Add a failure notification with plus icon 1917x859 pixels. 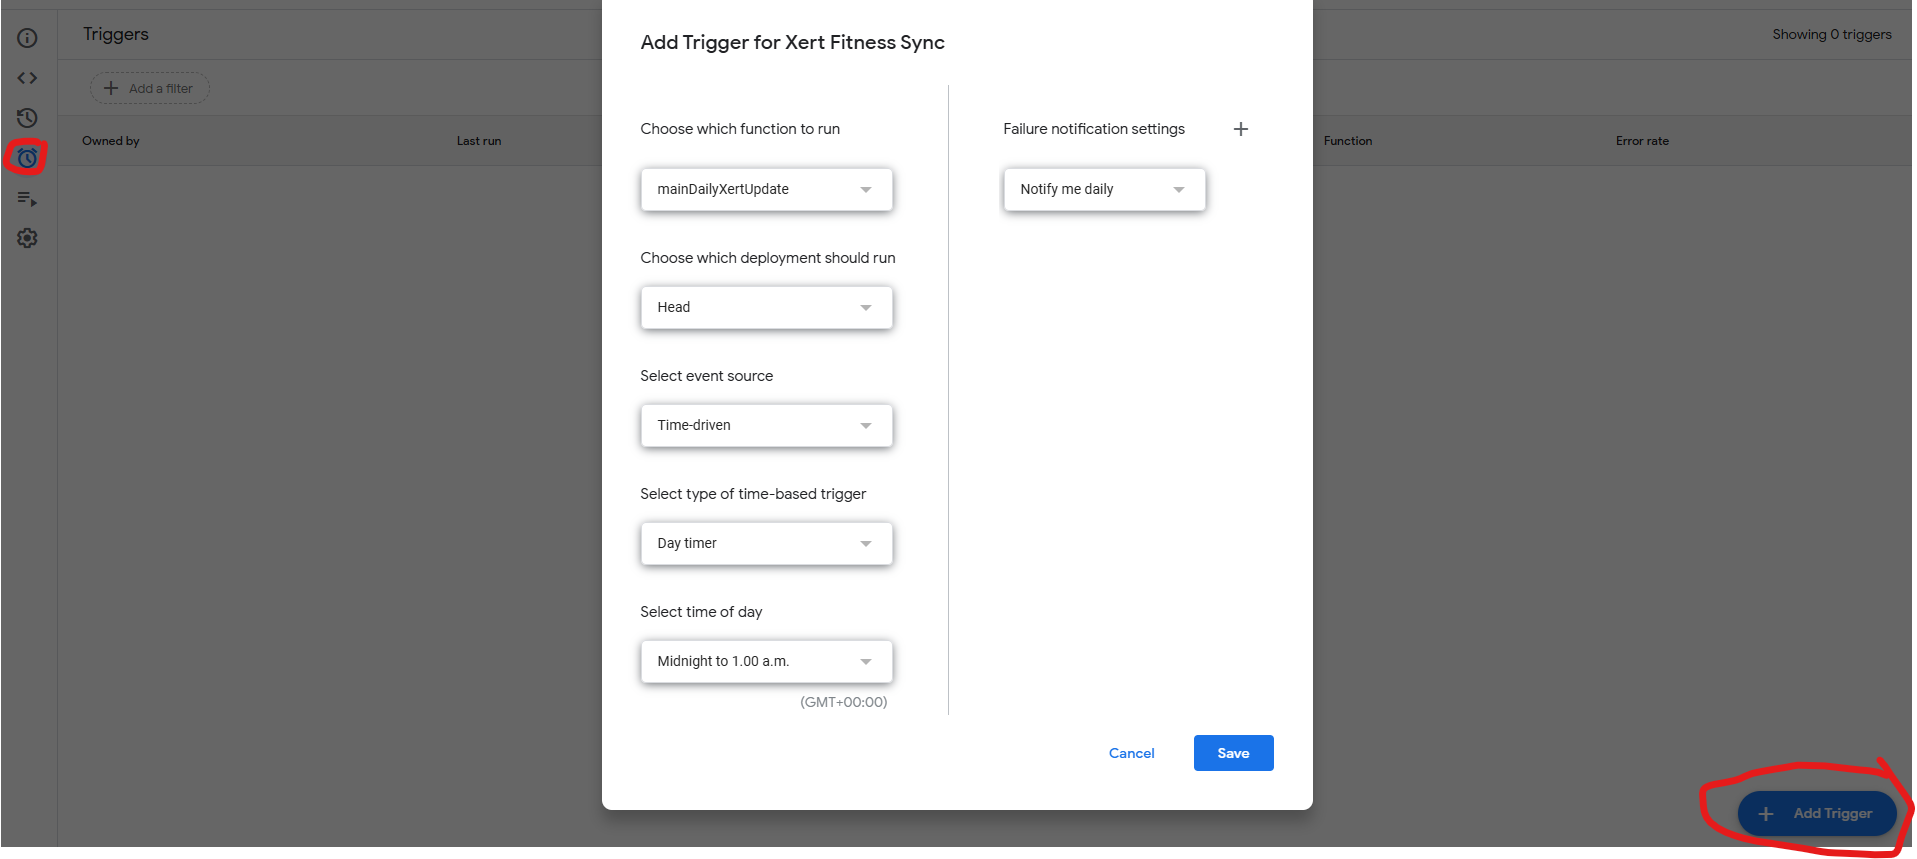[x=1241, y=129]
